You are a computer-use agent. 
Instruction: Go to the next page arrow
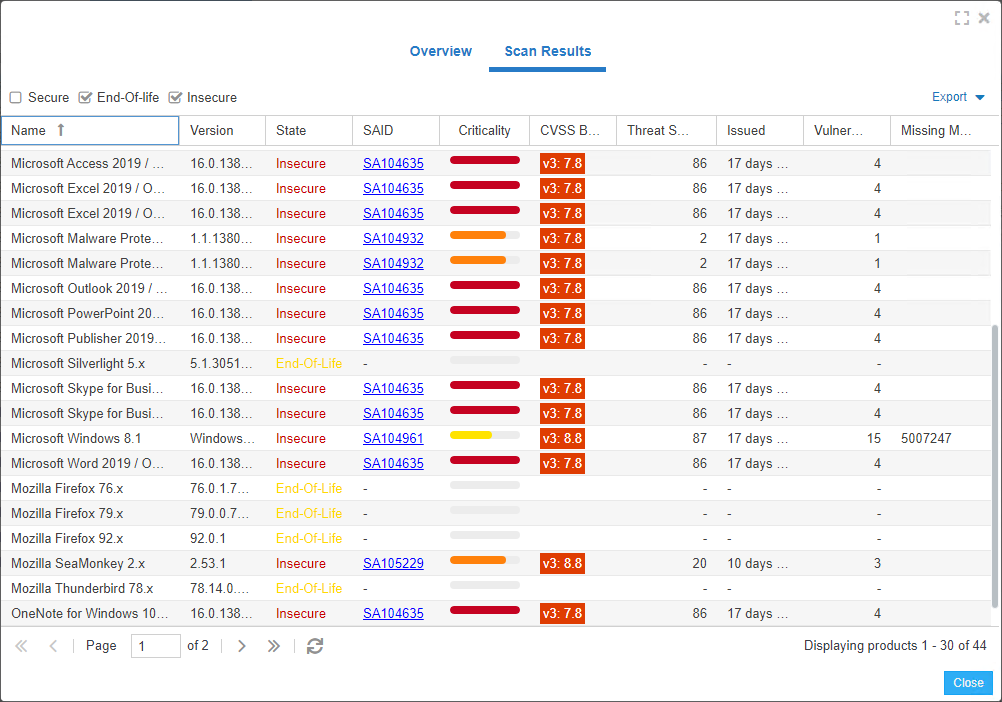click(x=241, y=646)
